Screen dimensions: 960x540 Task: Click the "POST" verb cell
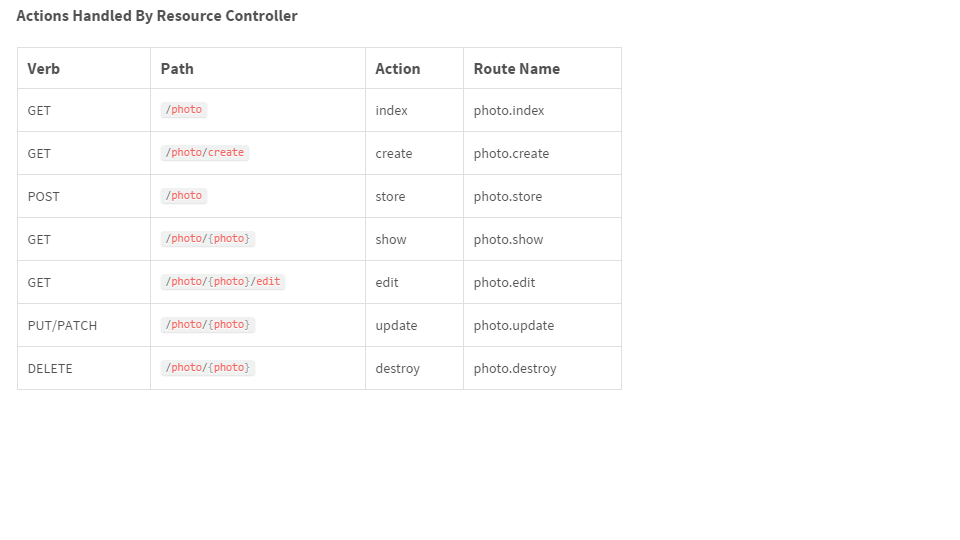[44, 197]
